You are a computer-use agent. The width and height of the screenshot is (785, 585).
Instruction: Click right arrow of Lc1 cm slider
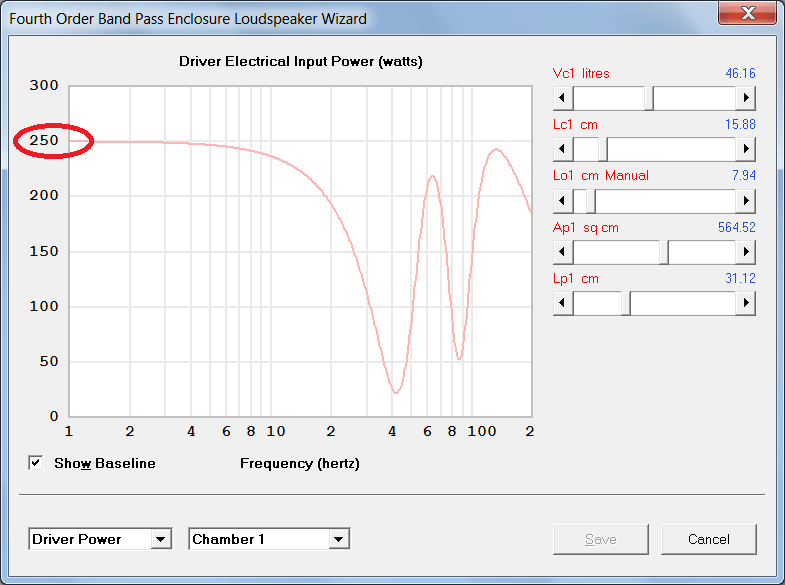(746, 149)
